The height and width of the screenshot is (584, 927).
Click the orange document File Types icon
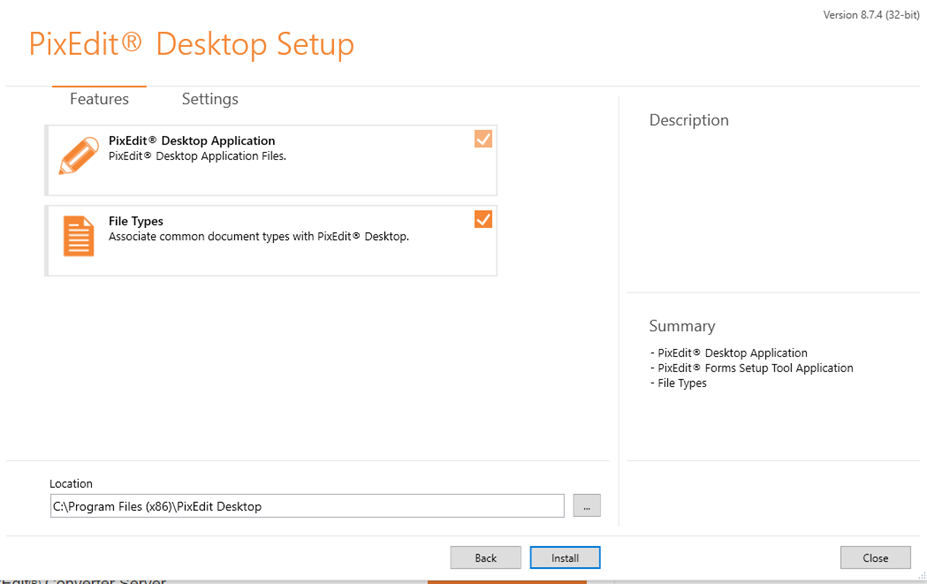79,236
